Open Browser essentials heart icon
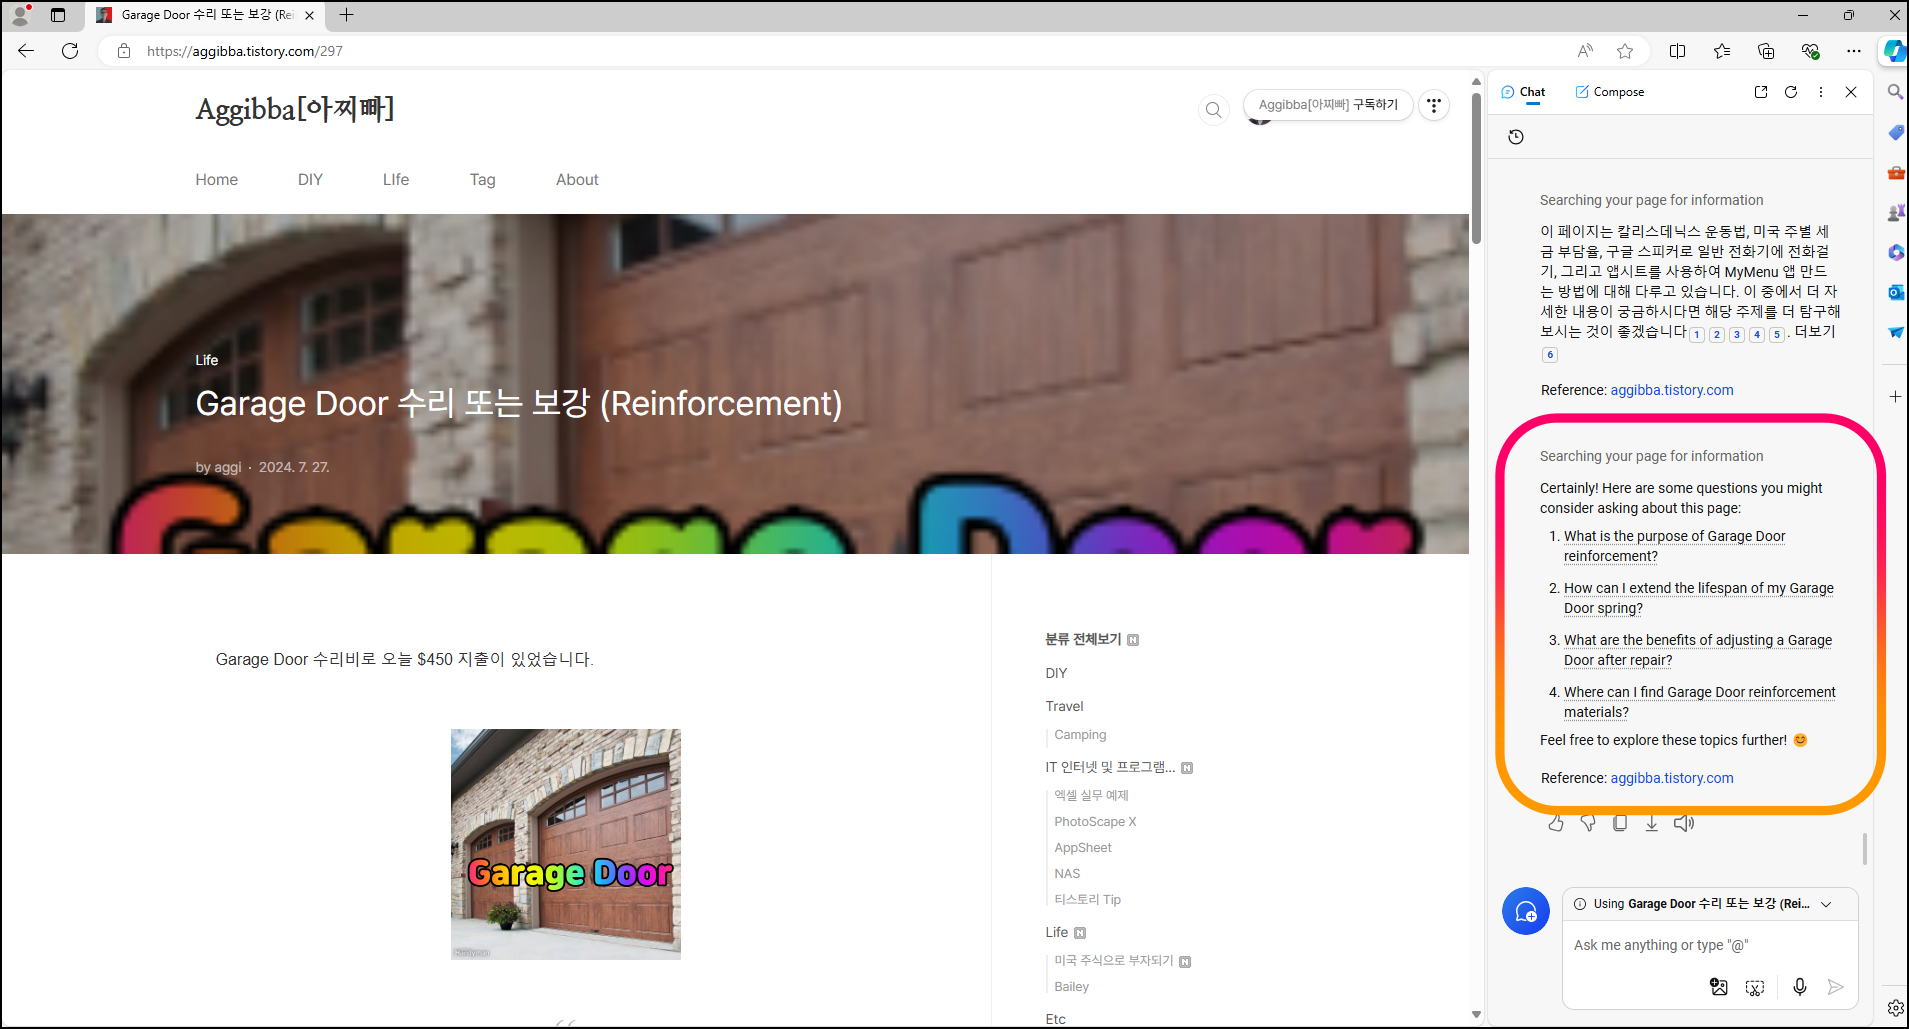 click(x=1810, y=51)
